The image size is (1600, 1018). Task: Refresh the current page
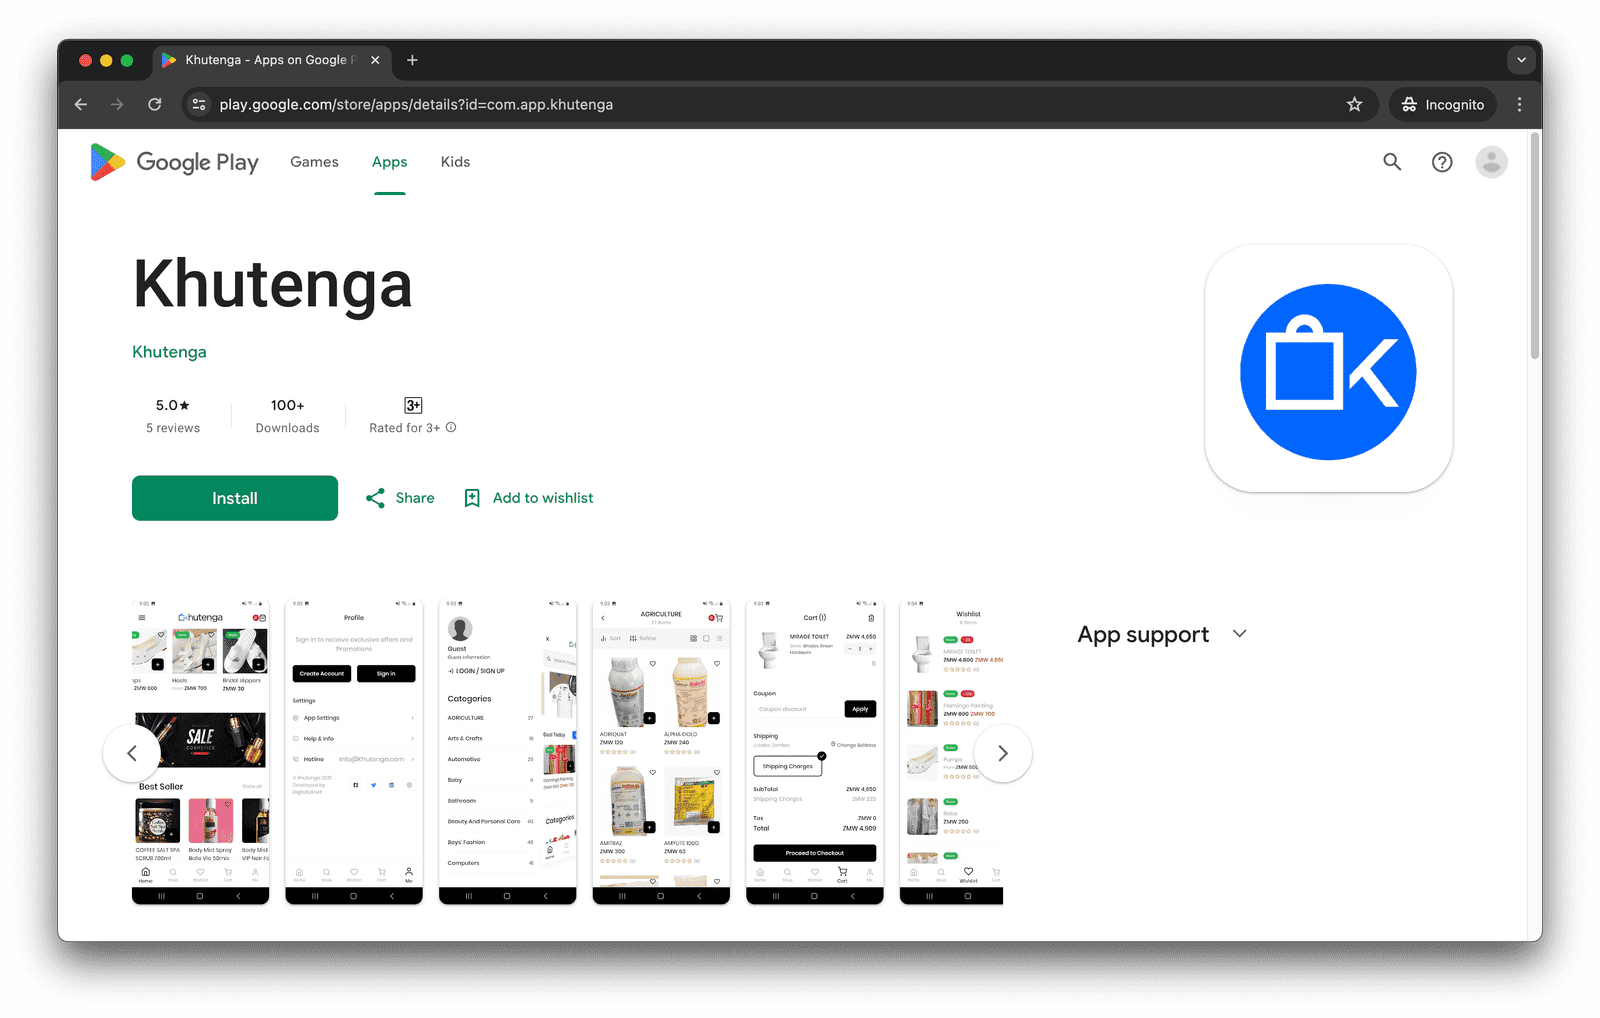point(154,104)
